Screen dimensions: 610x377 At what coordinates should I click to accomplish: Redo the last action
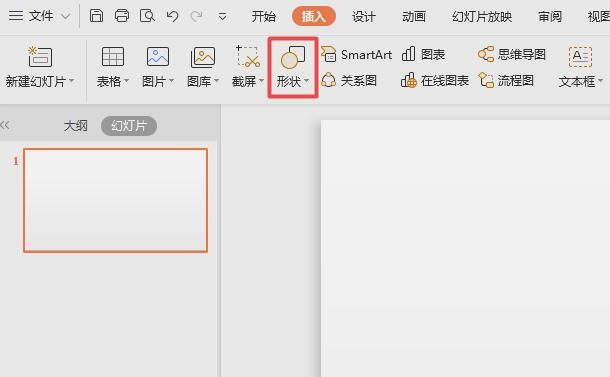196,16
